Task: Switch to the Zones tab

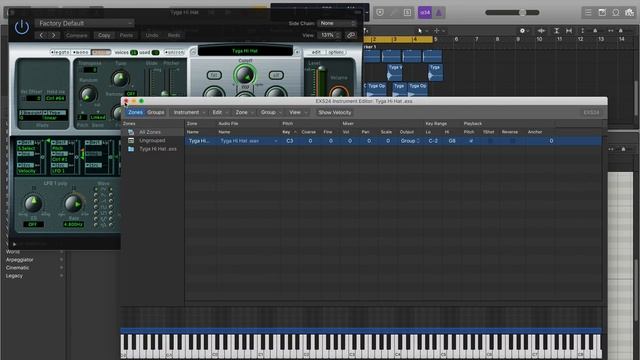Action: (135, 112)
